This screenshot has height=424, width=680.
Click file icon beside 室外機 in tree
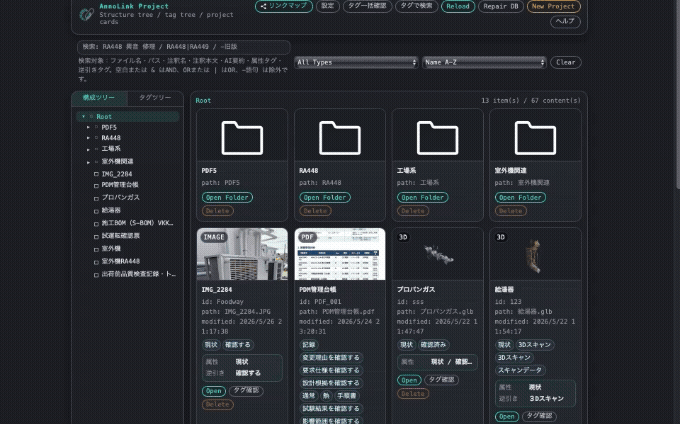(96, 249)
